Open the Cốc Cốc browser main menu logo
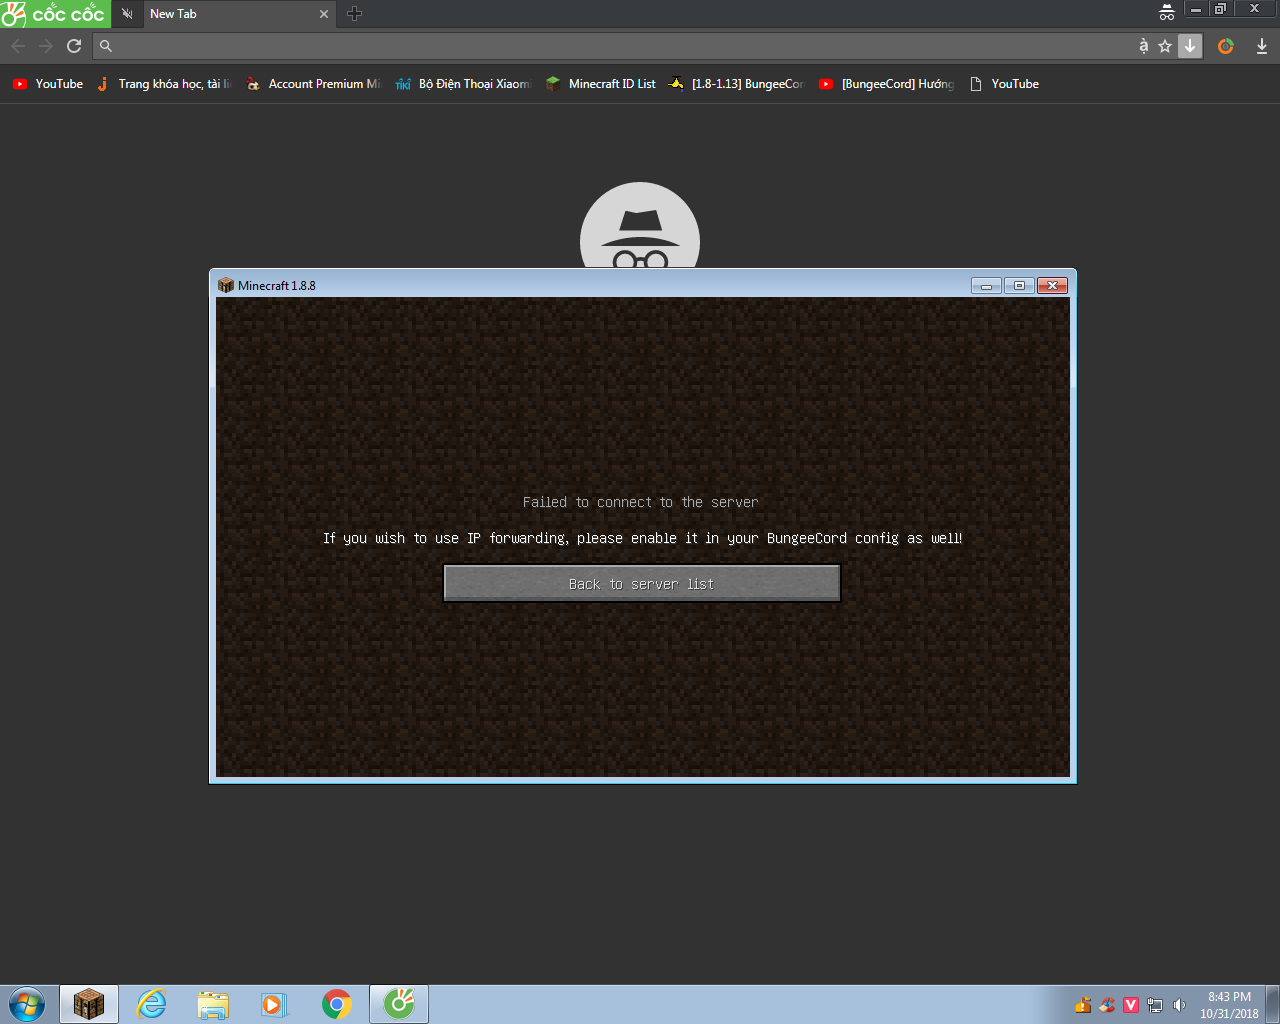 point(54,14)
